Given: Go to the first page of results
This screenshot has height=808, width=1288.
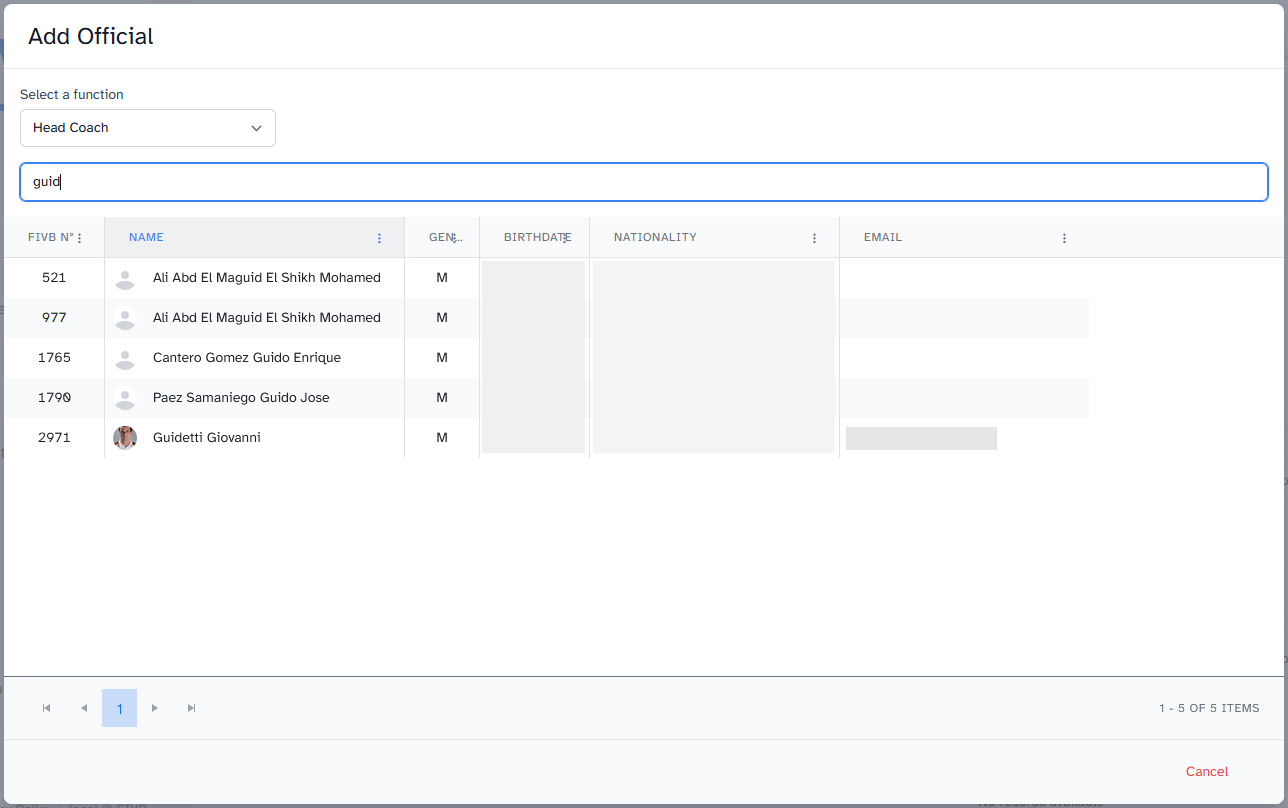Looking at the screenshot, I should point(47,708).
